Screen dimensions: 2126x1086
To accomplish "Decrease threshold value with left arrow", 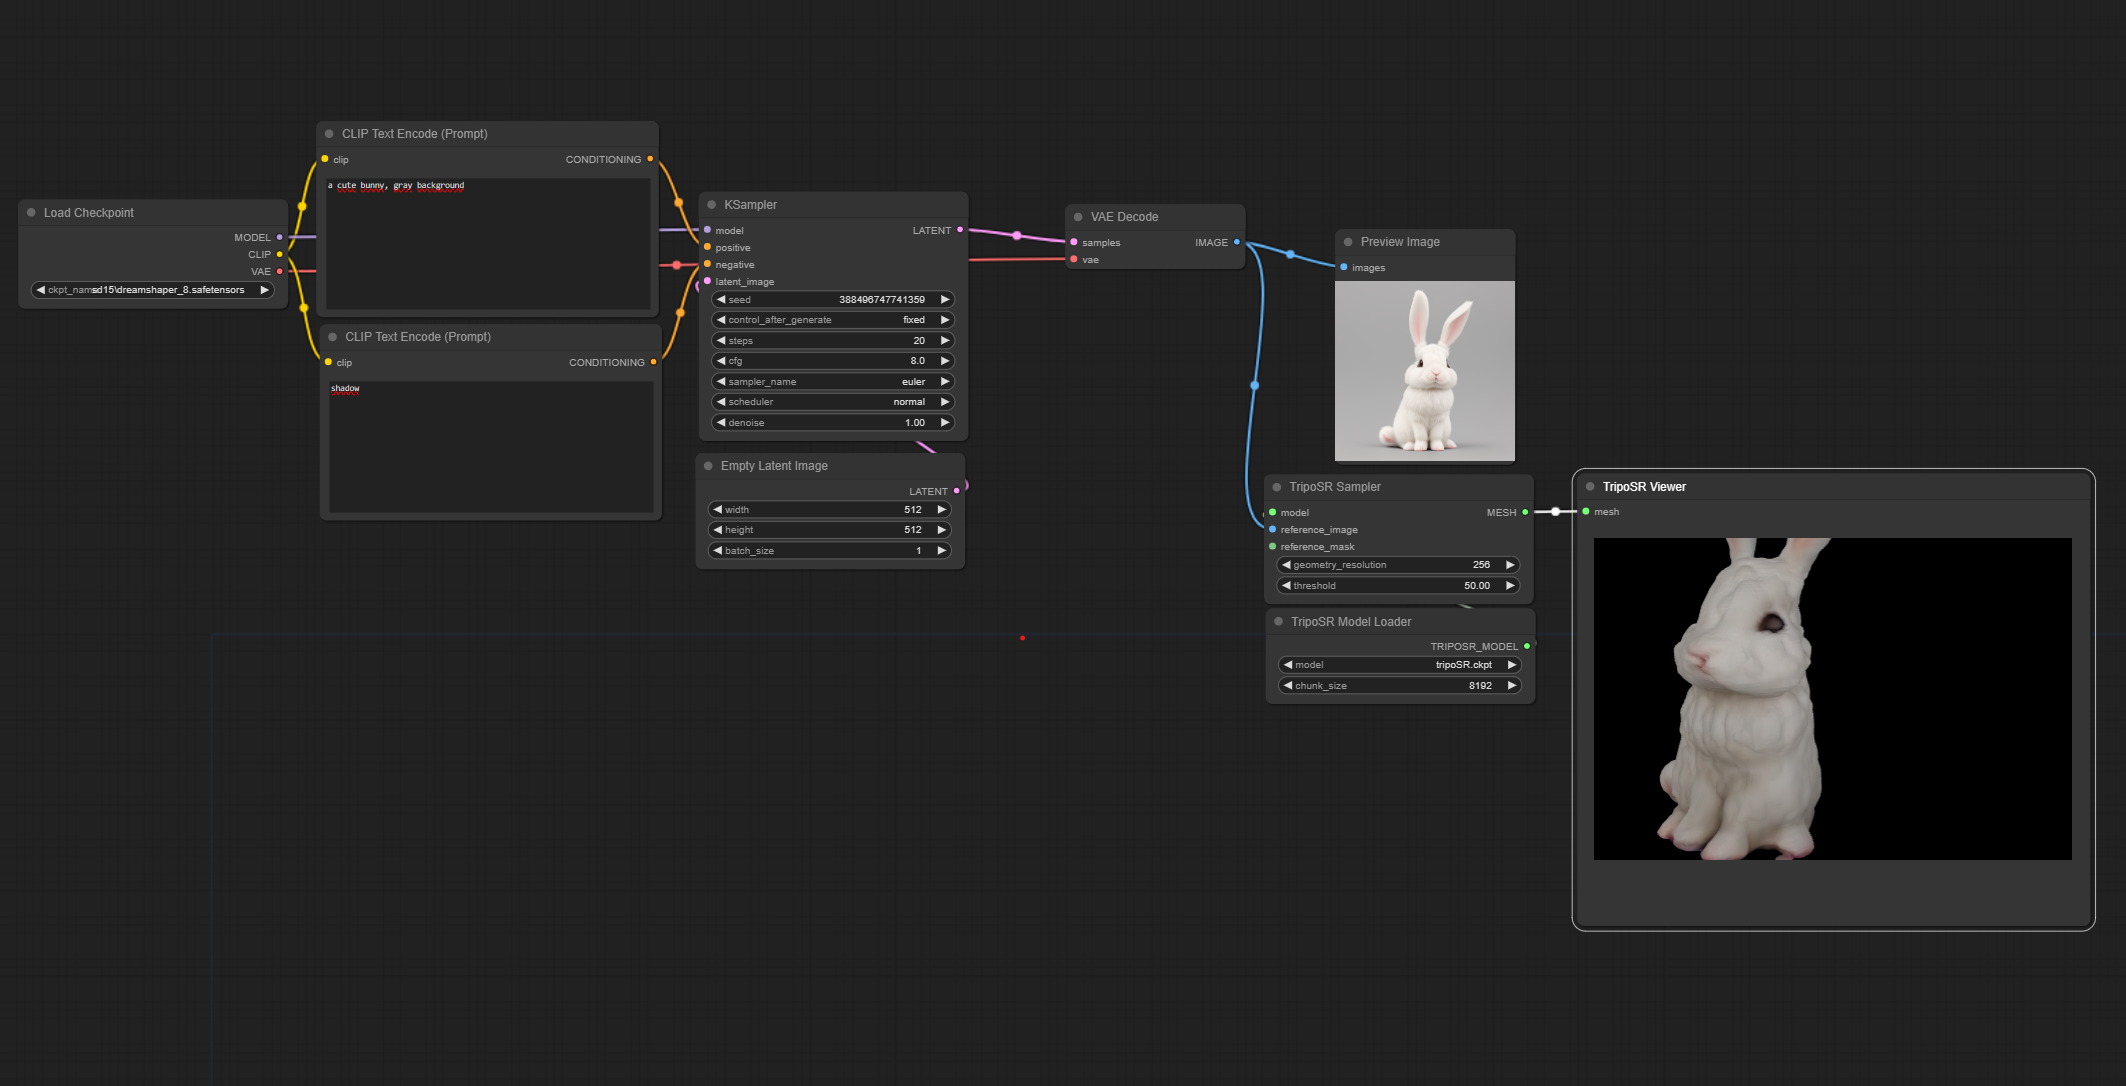I will tap(1286, 586).
